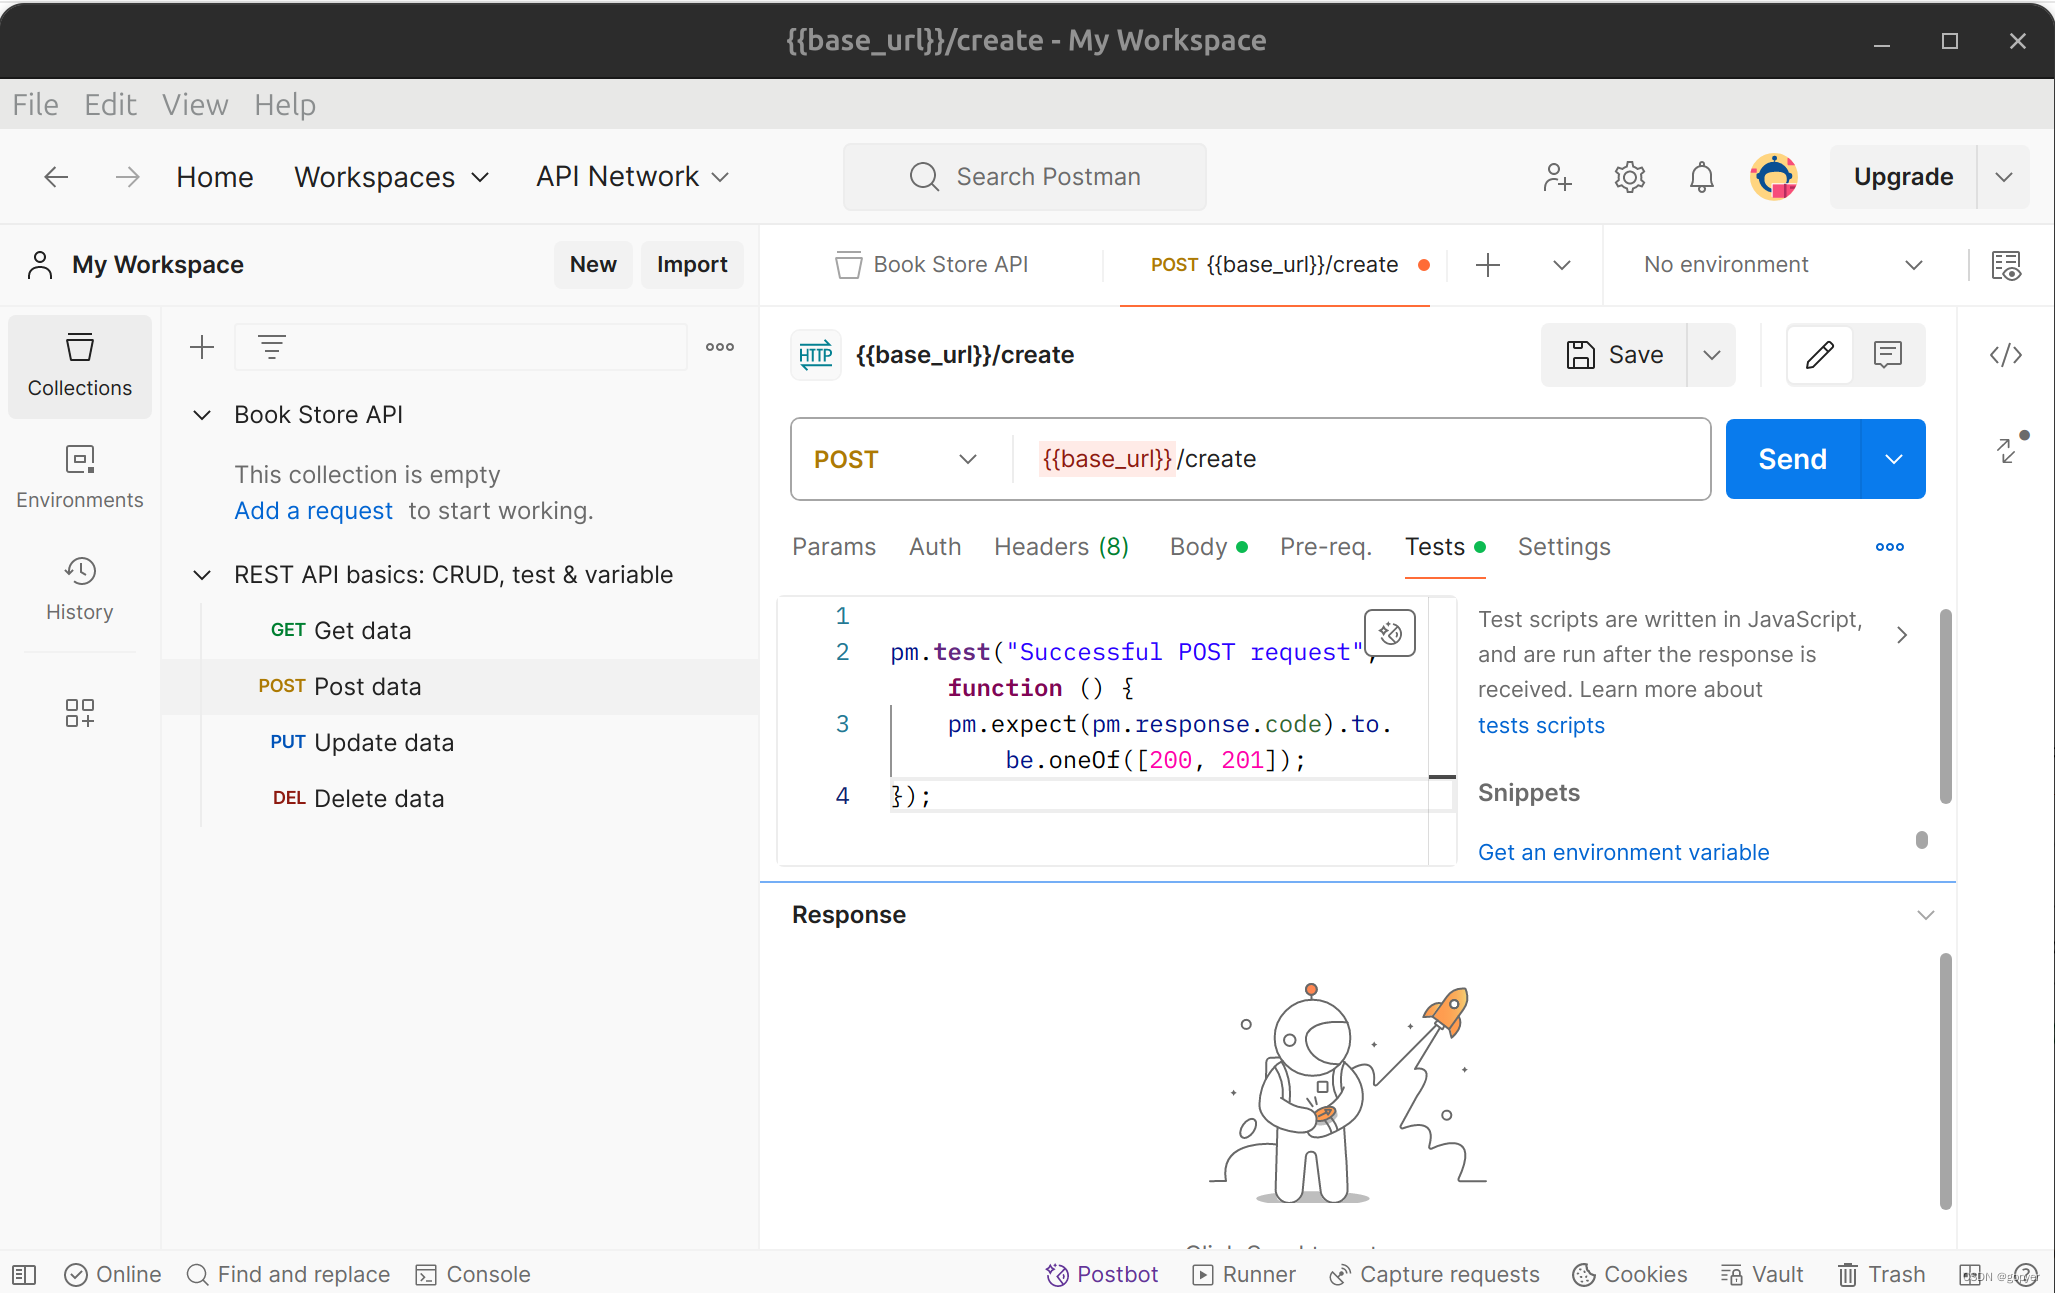
Task: Click Get an environment variable snippet
Action: coord(1624,853)
